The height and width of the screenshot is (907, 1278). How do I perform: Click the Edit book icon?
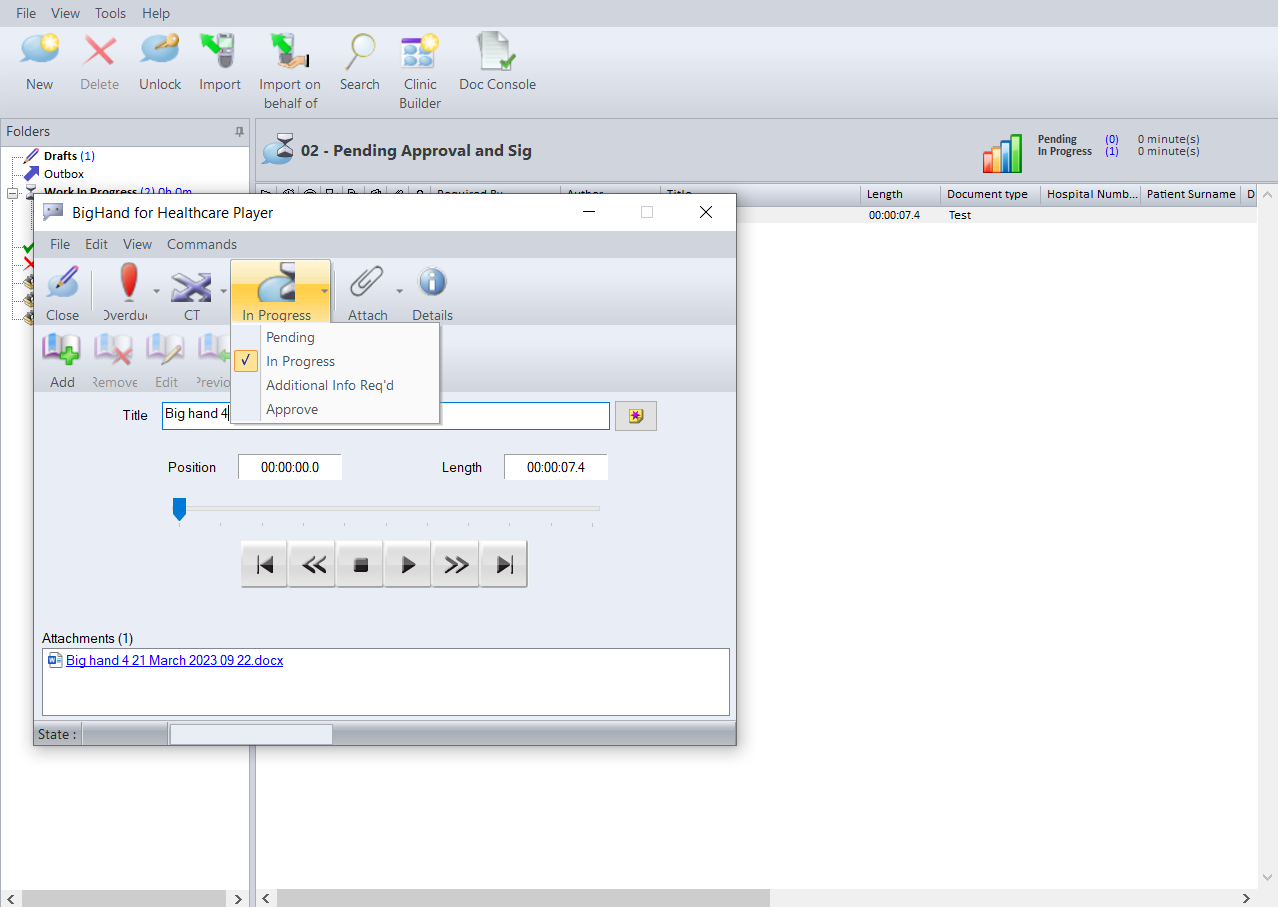coord(166,351)
